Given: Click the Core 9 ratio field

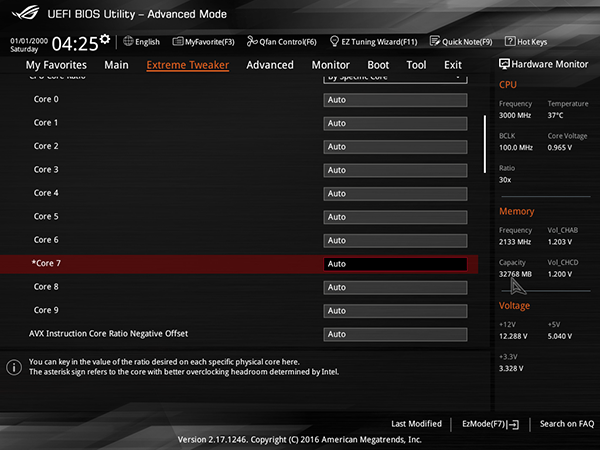Looking at the screenshot, I should click(395, 311).
